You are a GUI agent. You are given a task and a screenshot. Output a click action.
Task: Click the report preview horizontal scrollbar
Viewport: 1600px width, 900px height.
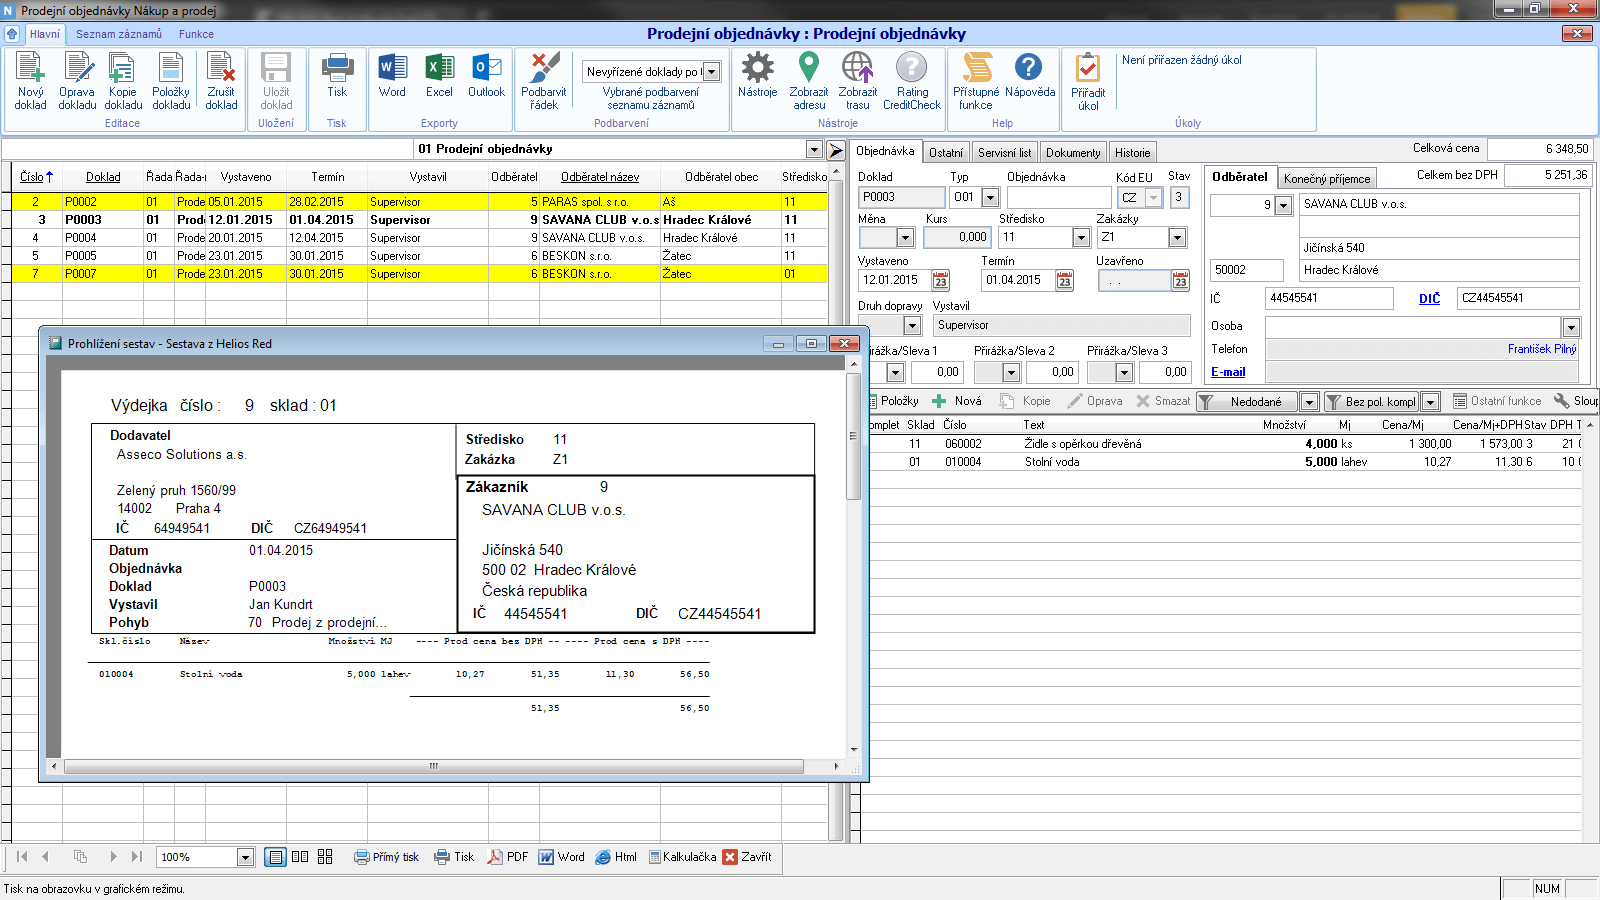[x=434, y=767]
